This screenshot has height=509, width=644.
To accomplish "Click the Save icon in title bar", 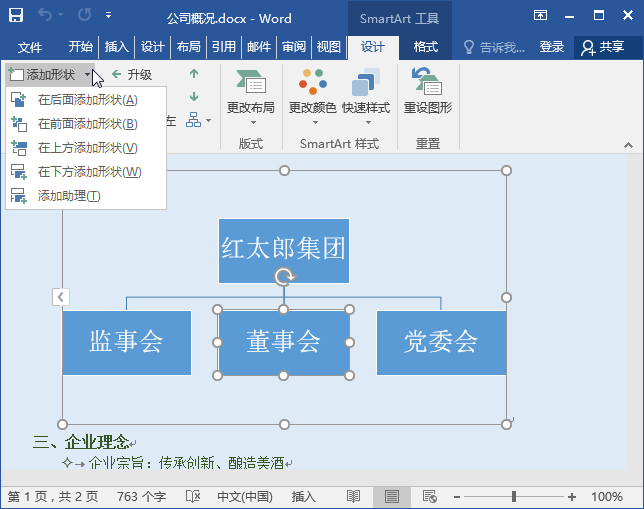I will click(x=16, y=16).
